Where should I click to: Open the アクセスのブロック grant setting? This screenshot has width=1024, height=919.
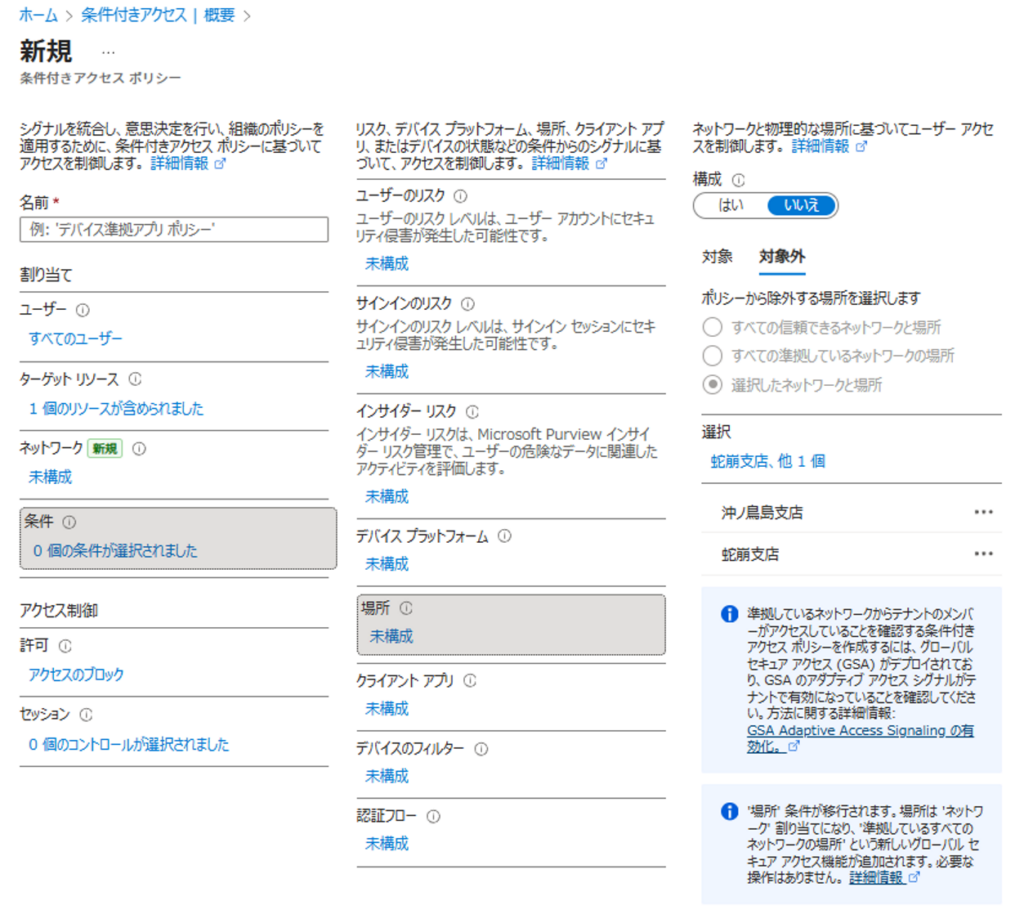click(77, 675)
